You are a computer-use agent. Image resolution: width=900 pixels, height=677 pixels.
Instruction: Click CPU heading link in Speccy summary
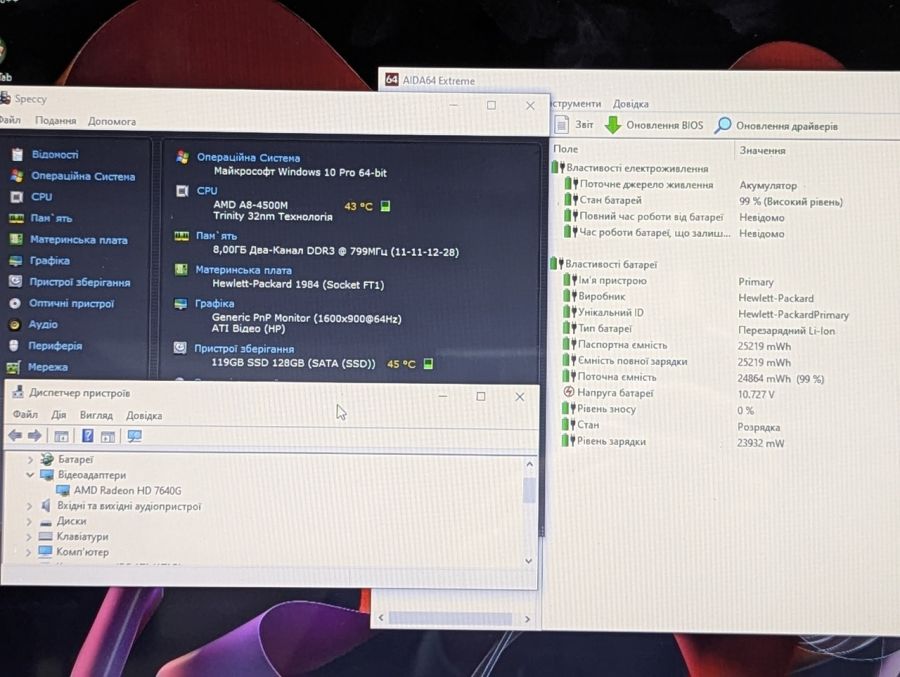(x=207, y=191)
